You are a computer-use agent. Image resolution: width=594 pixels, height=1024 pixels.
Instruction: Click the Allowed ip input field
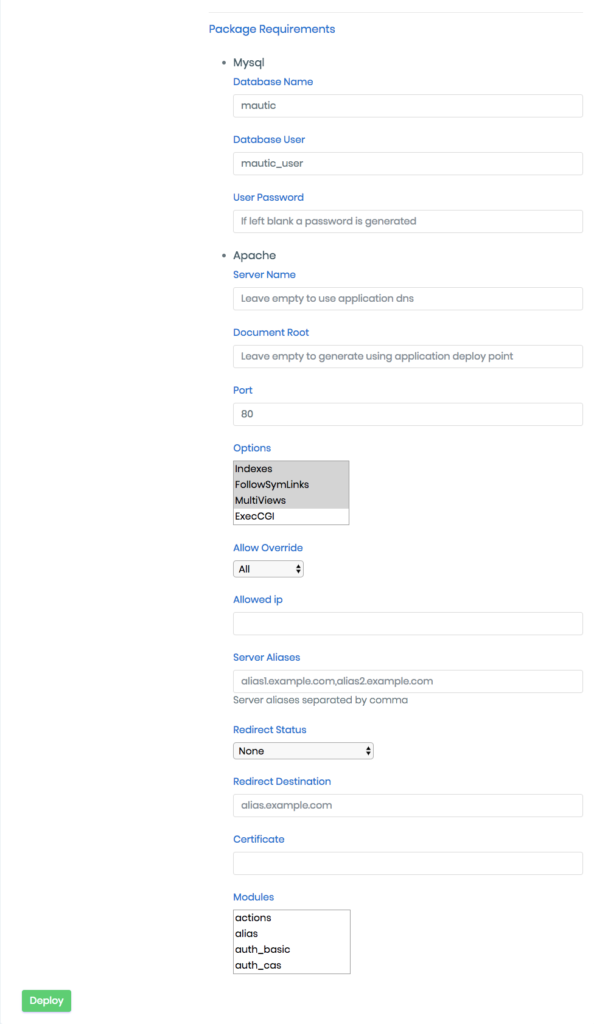[407, 624]
